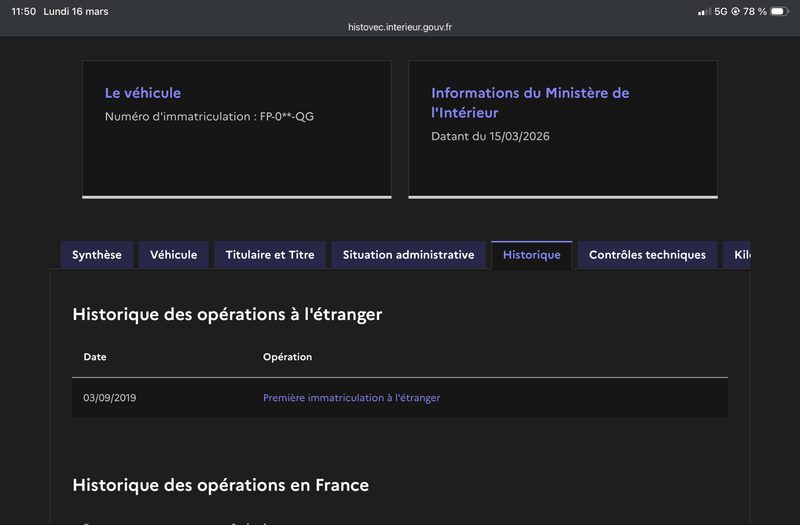Click the Première immatriculation à l'étranger link
This screenshot has width=800, height=525.
click(351, 398)
